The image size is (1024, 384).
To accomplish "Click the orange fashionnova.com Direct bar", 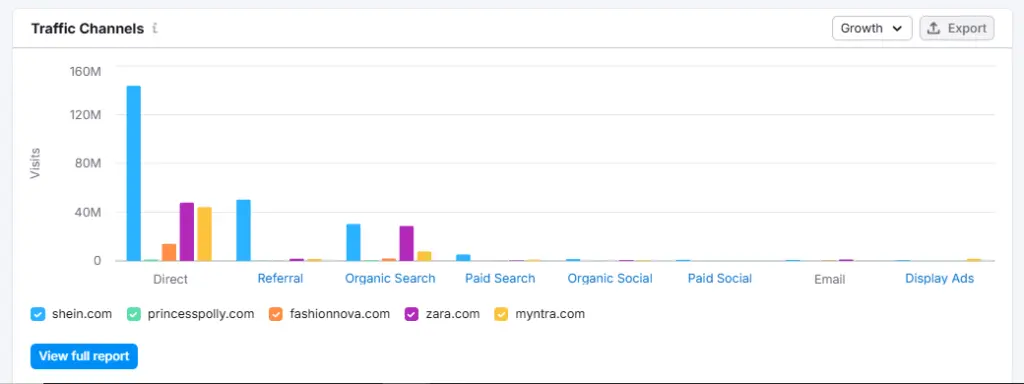I will [x=169, y=252].
